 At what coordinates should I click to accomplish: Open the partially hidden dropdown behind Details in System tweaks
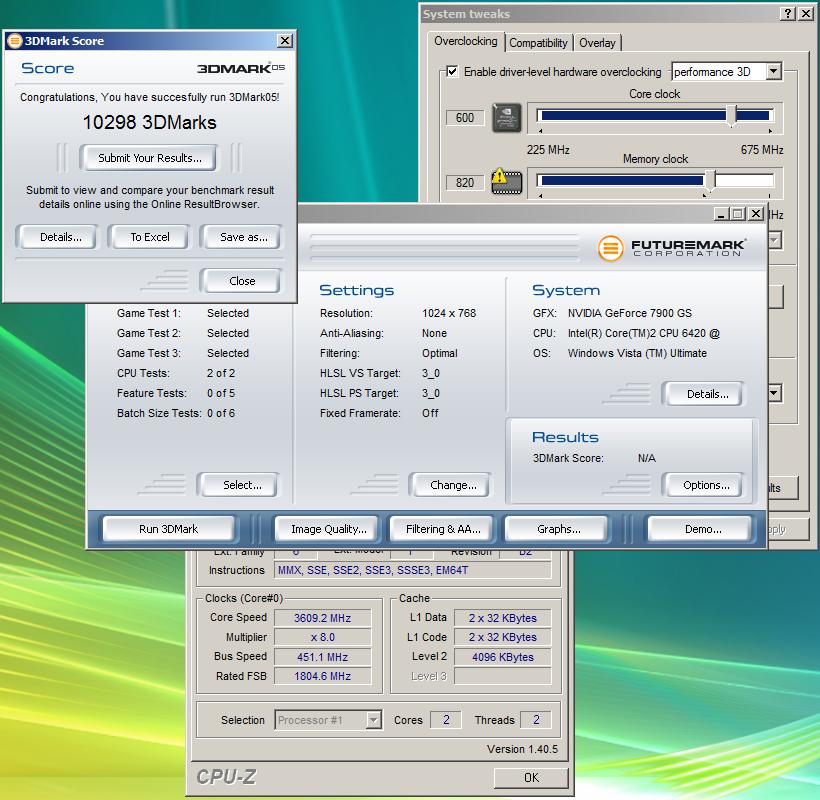coord(775,393)
